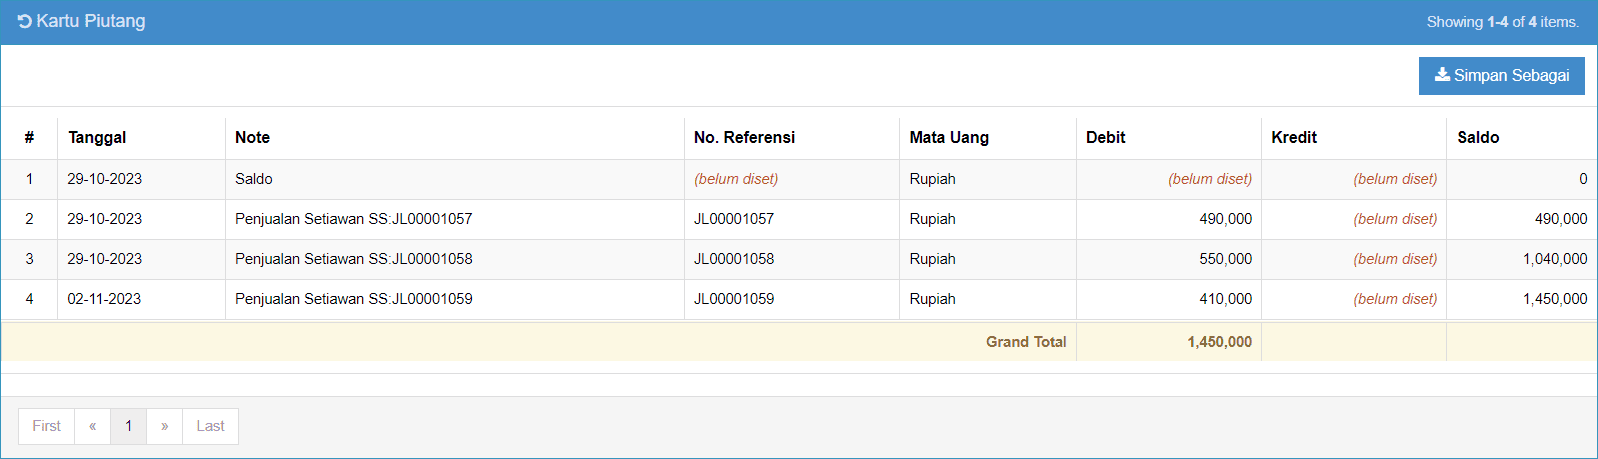Click row number 3
This screenshot has height=459, width=1598.
pyautogui.click(x=29, y=259)
